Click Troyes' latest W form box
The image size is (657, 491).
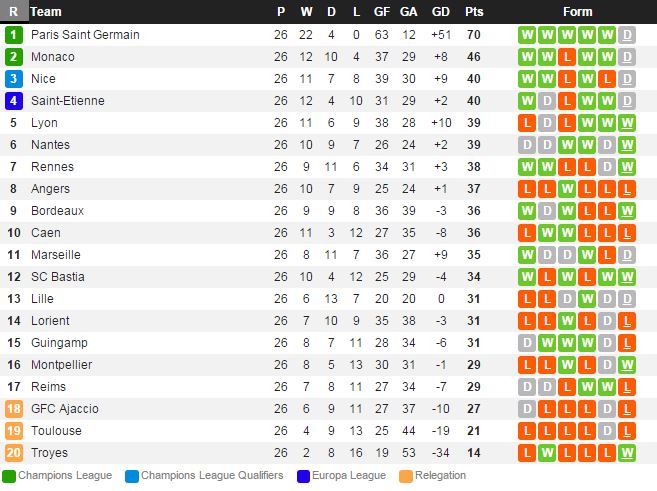[627, 453]
